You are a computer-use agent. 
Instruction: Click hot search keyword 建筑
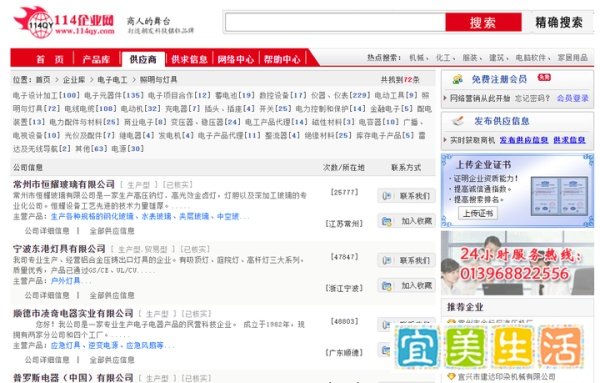point(496,58)
